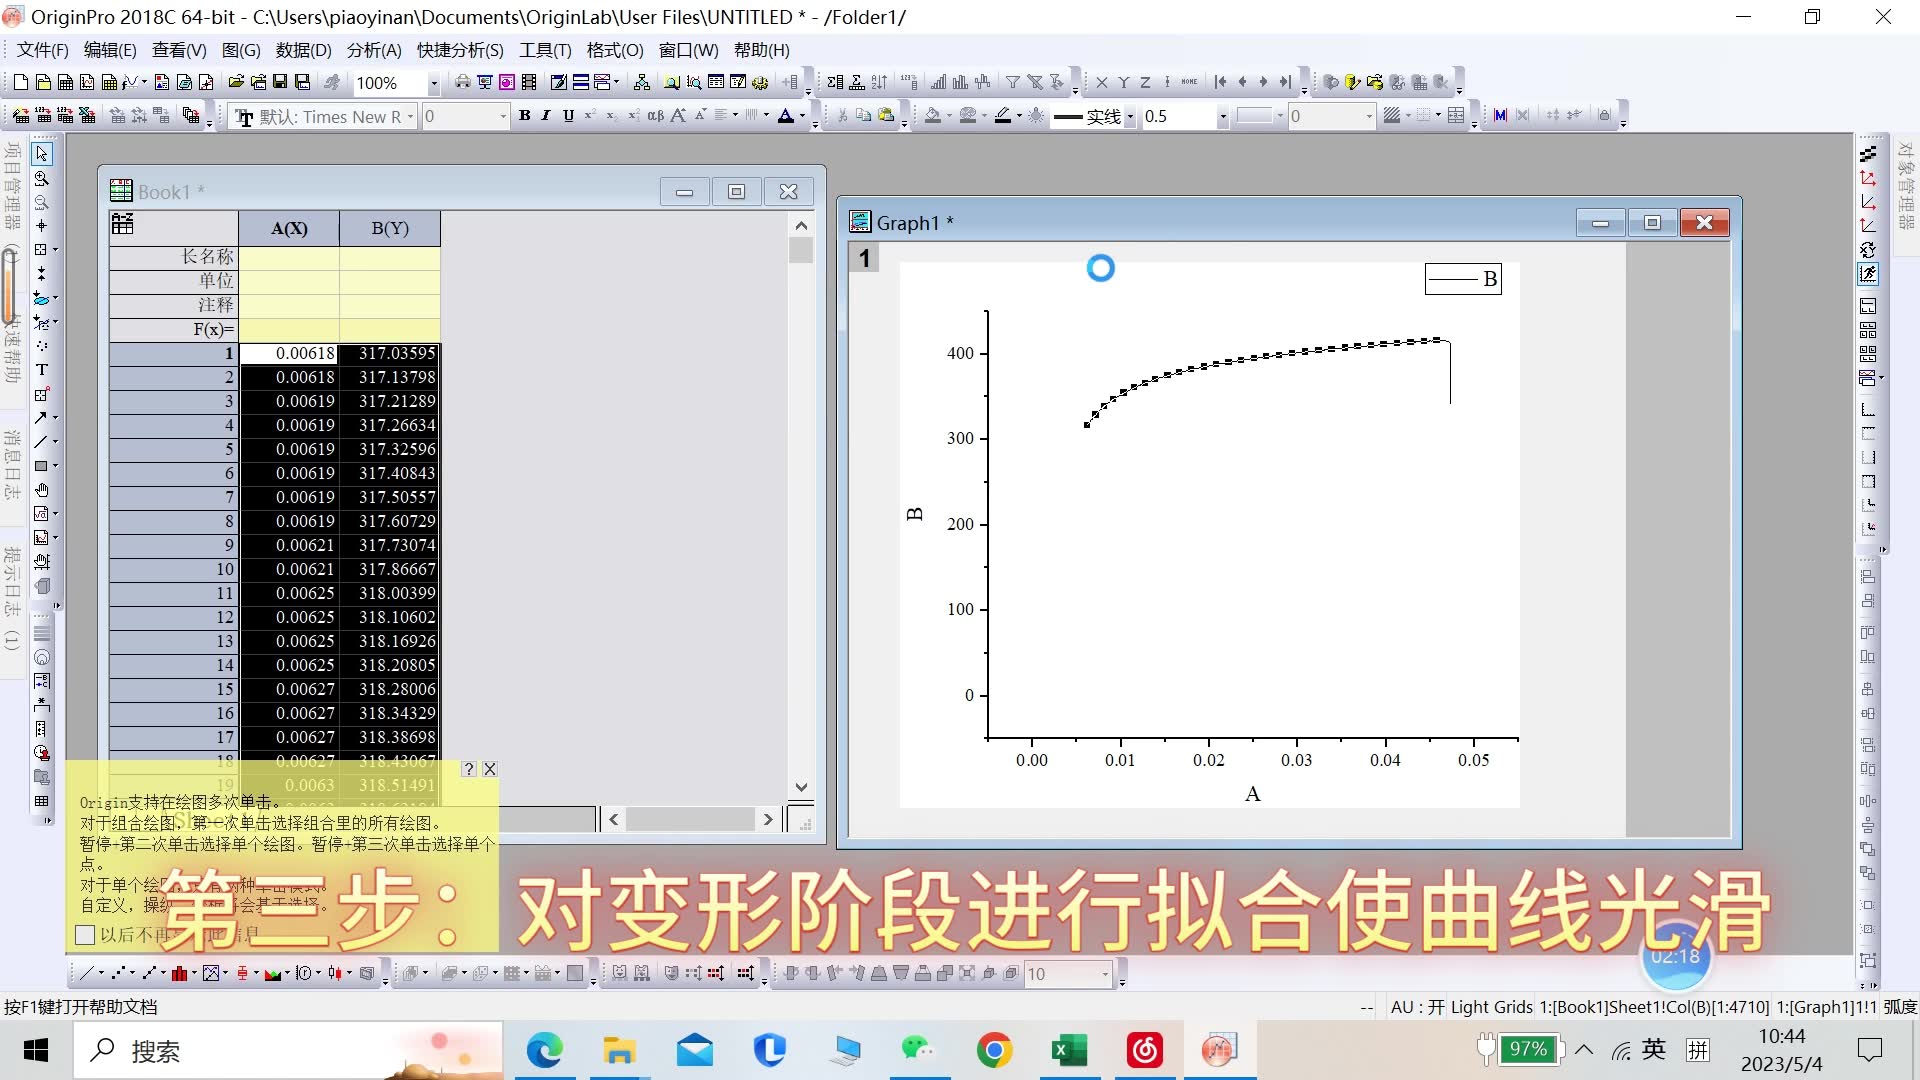The height and width of the screenshot is (1080, 1920).
Task: Click the Book1 vertical scrollbar down arrow
Action: tap(801, 787)
